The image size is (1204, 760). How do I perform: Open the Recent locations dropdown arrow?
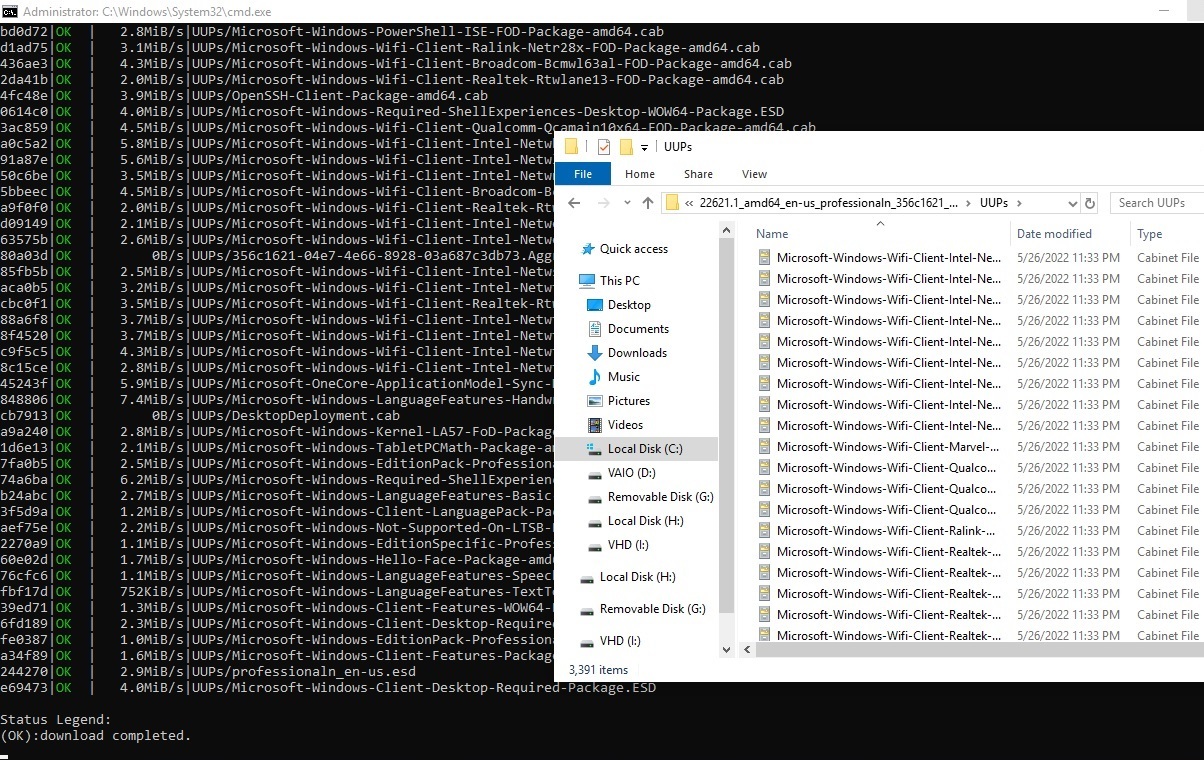click(x=626, y=203)
